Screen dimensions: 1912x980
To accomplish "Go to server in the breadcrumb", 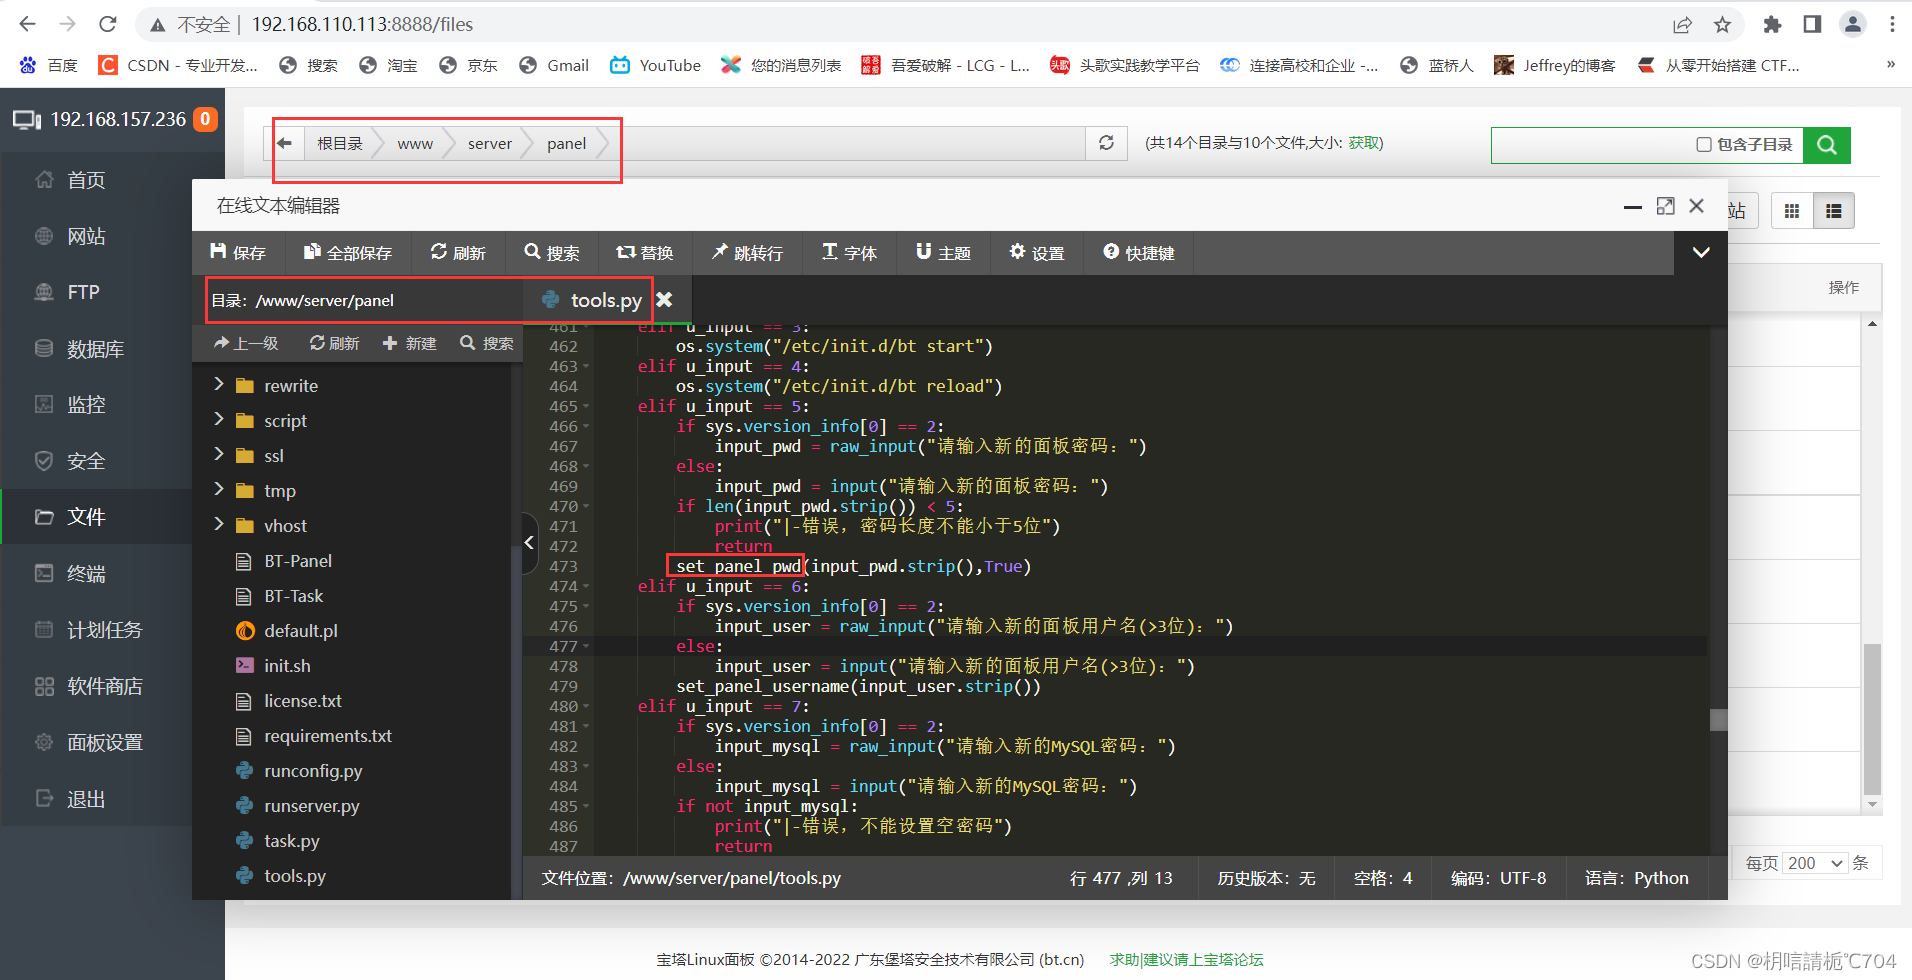I will [490, 143].
